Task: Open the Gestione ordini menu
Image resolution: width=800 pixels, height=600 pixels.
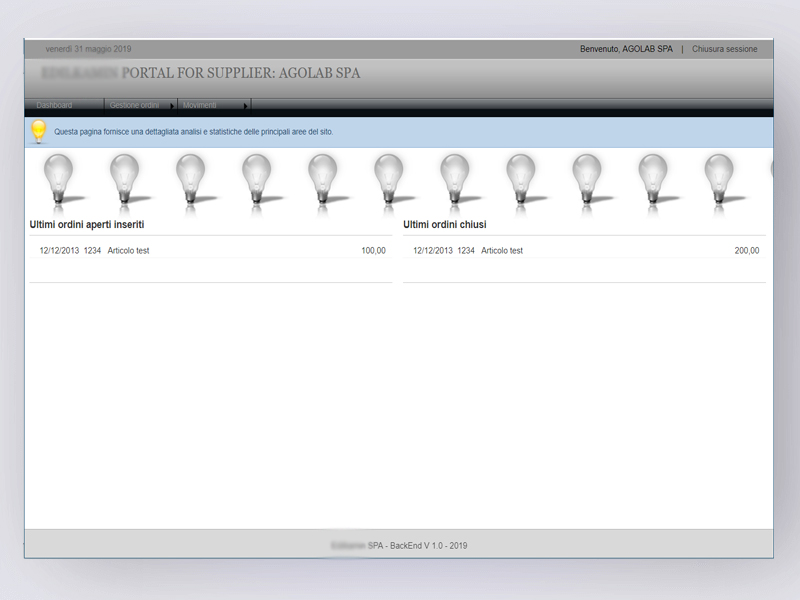Action: tap(134, 105)
